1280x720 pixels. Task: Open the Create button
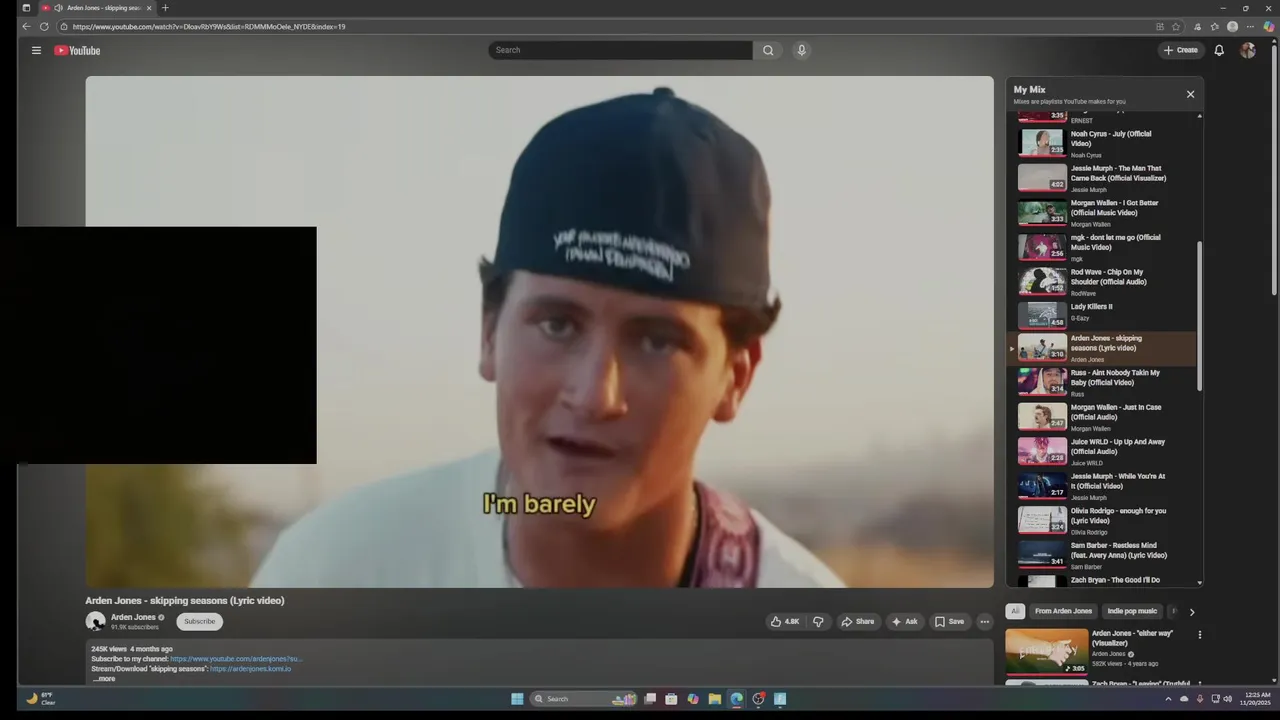(x=1181, y=50)
